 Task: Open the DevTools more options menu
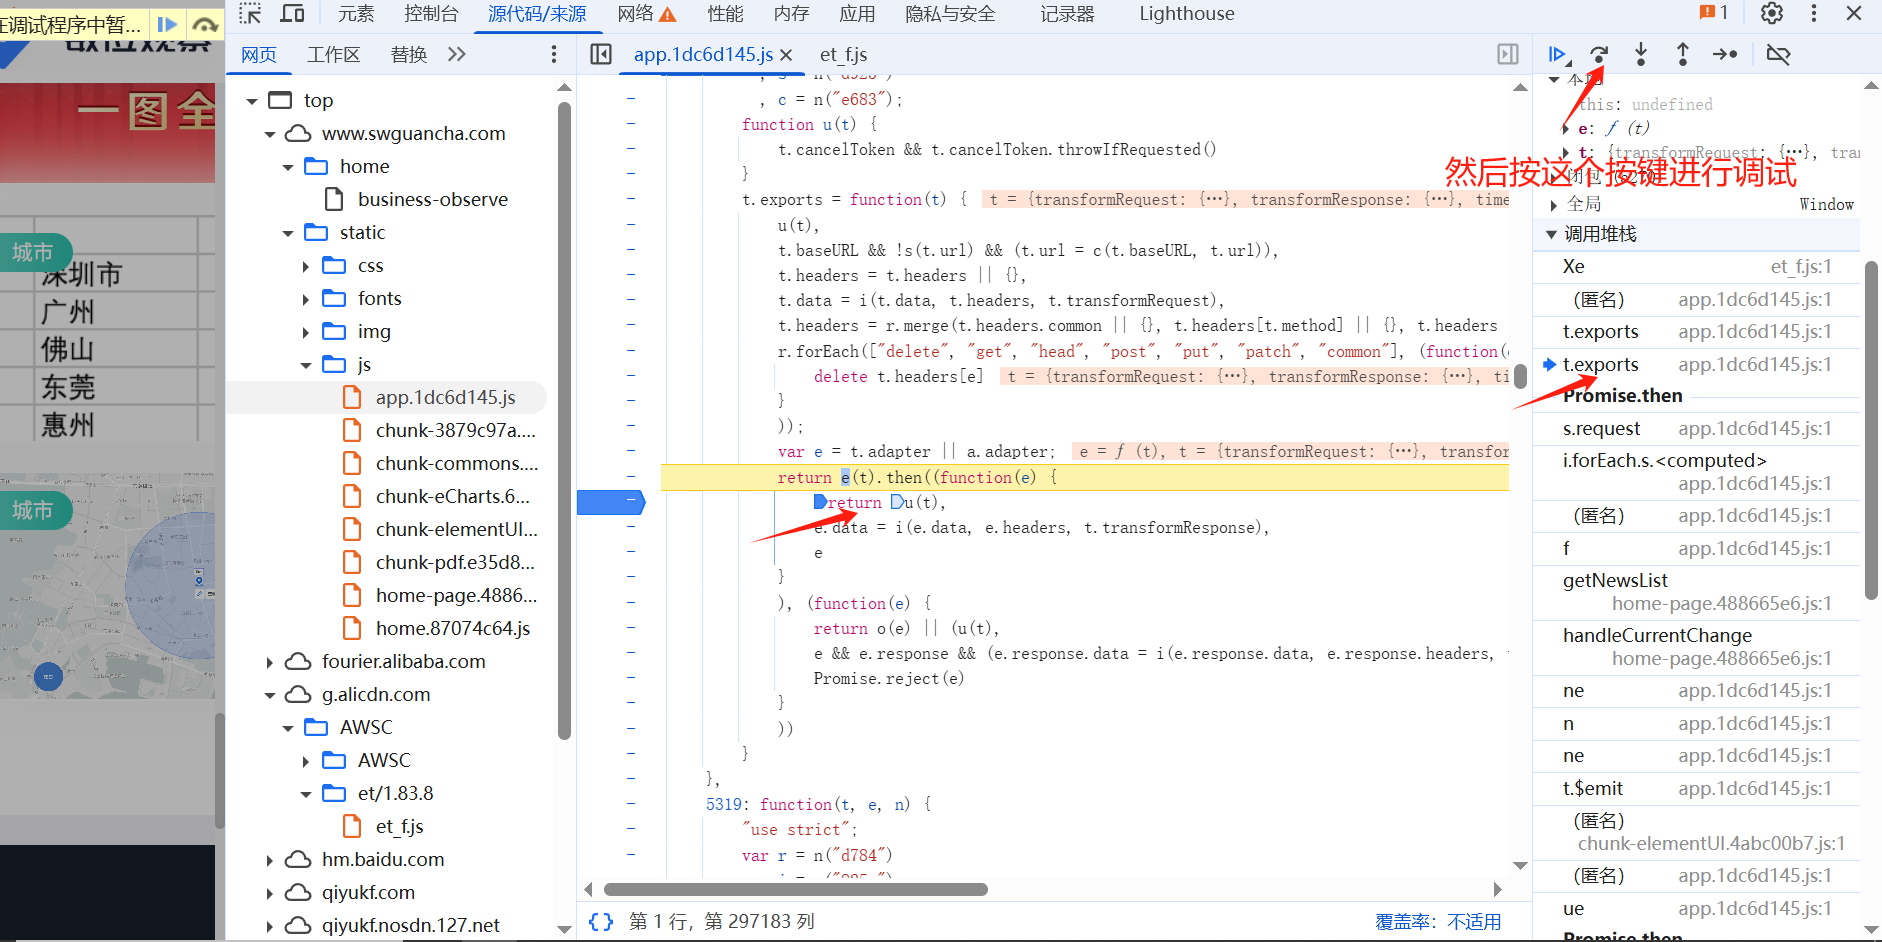1814,14
